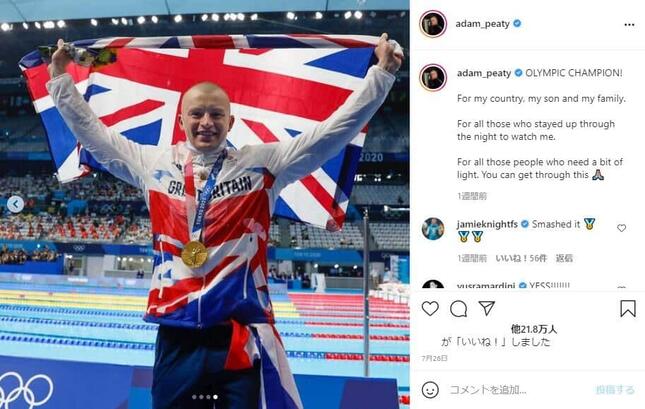Like the post with the heart icon
This screenshot has width=645, height=409.
[430, 309]
